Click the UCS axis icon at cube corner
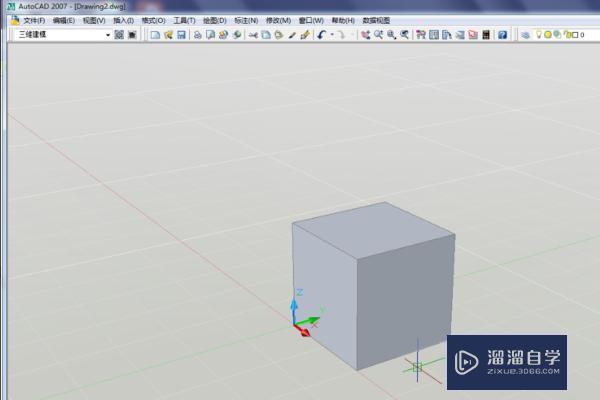 coord(308,314)
